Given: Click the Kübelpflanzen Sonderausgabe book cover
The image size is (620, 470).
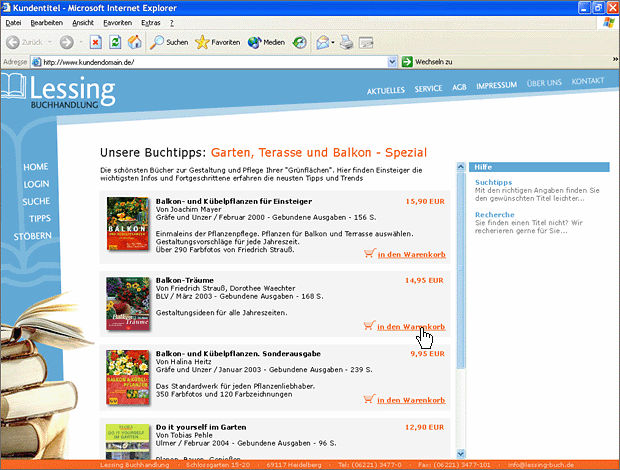Looking at the screenshot, I should coord(128,377).
